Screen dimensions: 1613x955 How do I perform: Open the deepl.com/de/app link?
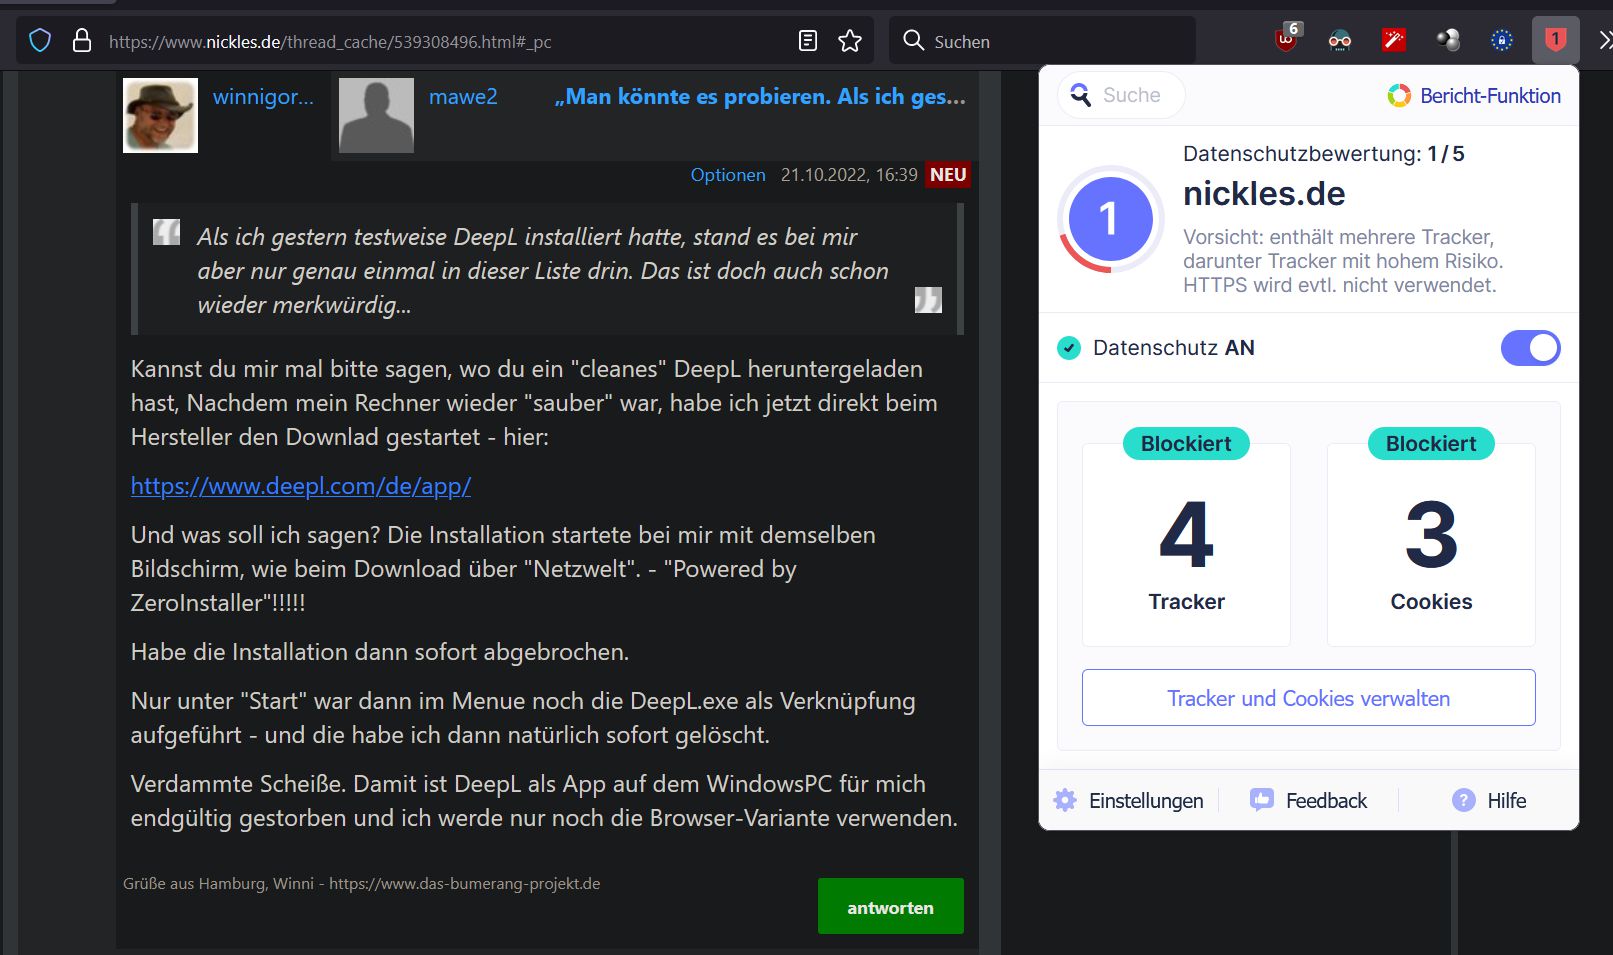pyautogui.click(x=301, y=486)
